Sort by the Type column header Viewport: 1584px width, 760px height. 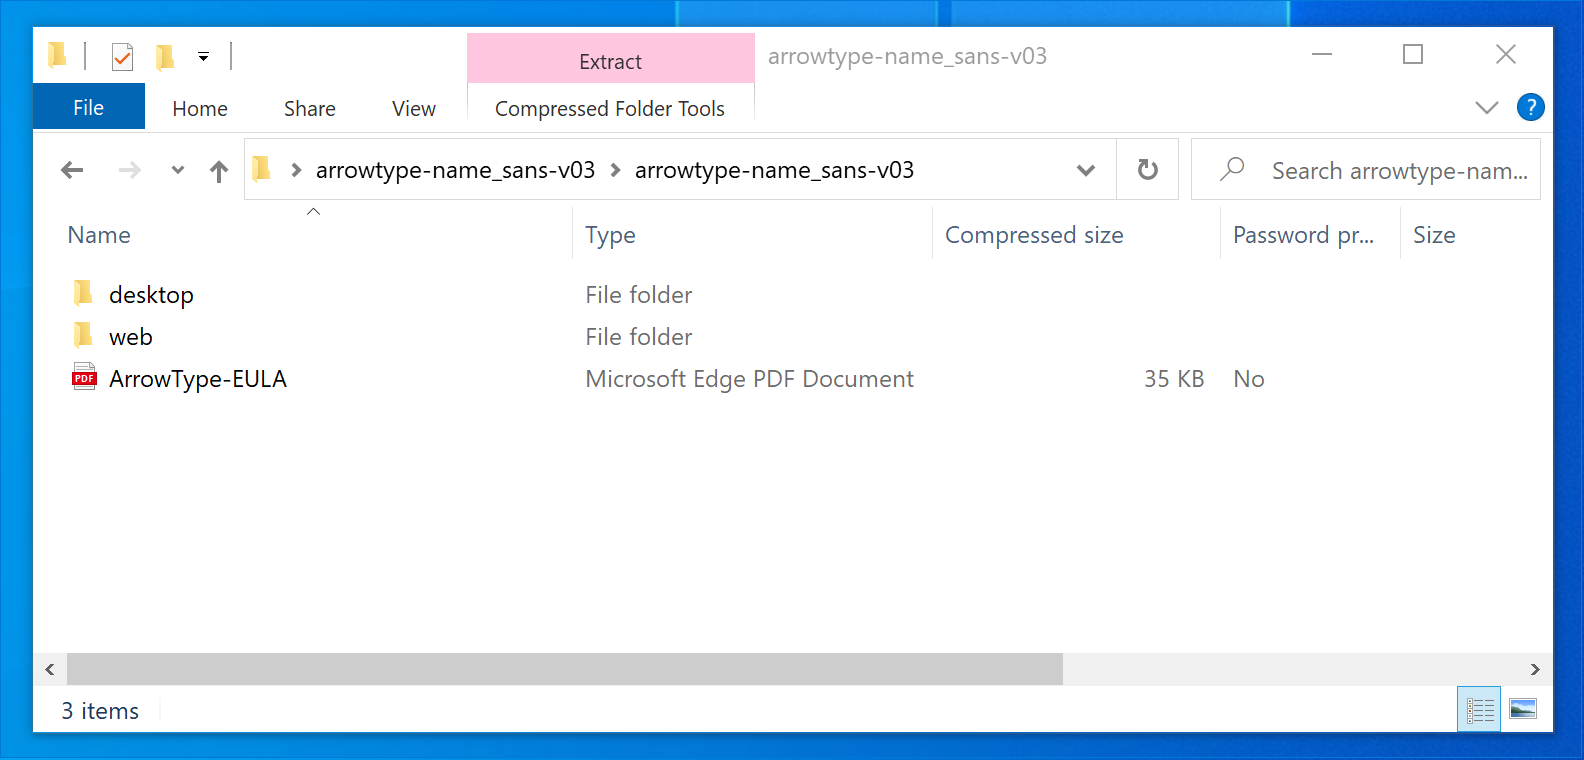[x=610, y=235]
